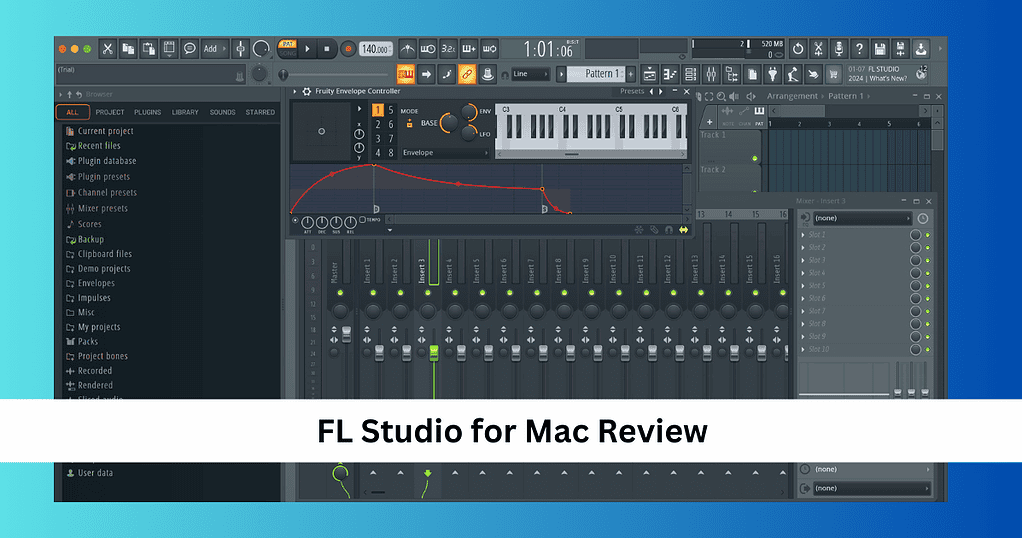Open the Line snap dropdown
1022x538 pixels.
[530, 74]
